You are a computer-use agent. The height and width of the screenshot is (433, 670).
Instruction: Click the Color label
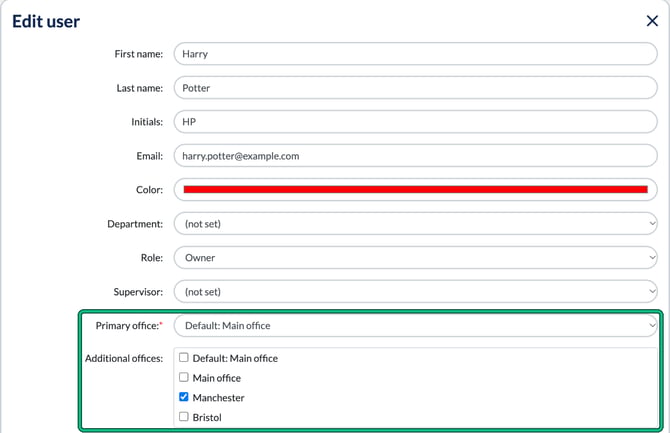tap(149, 190)
